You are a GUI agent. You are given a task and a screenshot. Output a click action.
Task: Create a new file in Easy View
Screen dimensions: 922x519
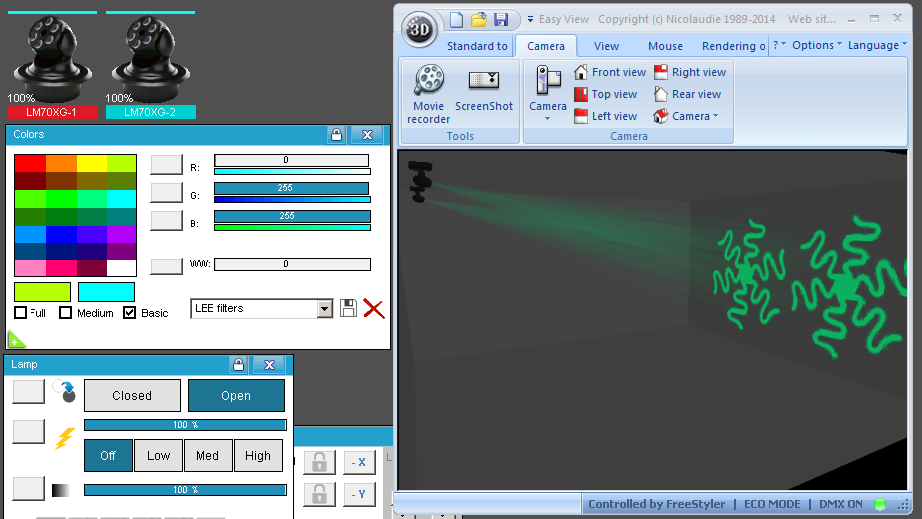[x=456, y=20]
